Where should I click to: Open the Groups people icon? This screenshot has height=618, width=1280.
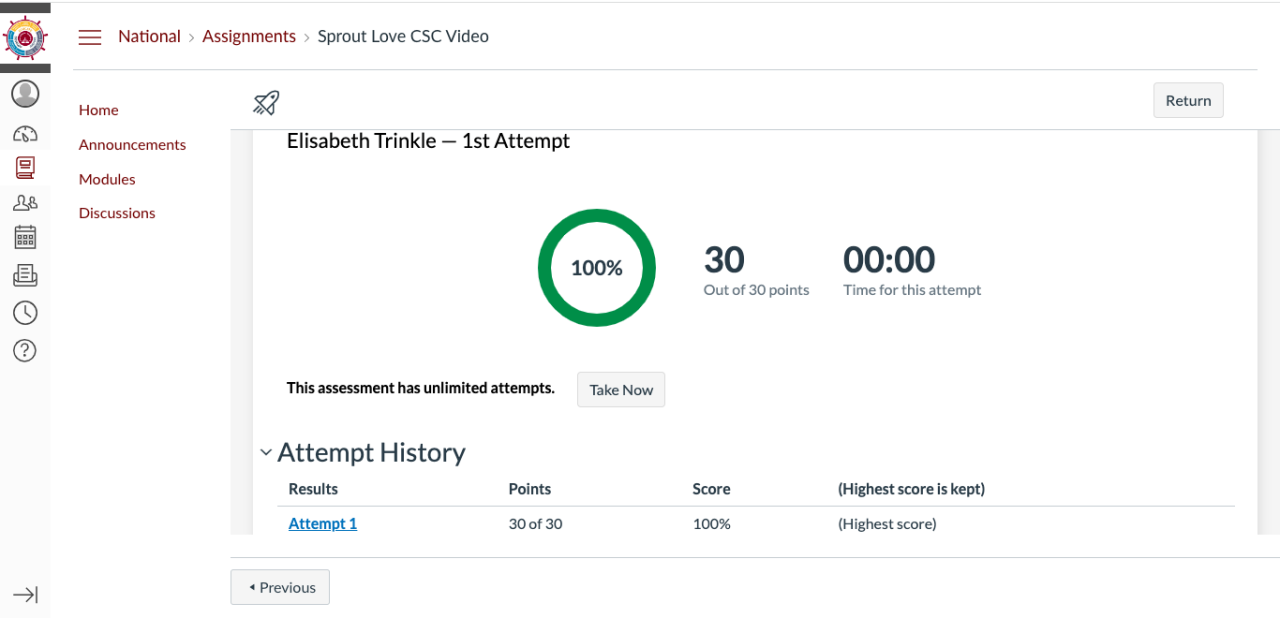pos(25,203)
